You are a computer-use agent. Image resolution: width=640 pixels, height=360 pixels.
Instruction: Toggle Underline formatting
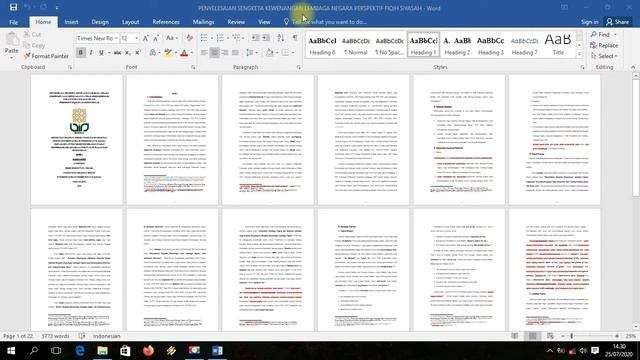101,53
